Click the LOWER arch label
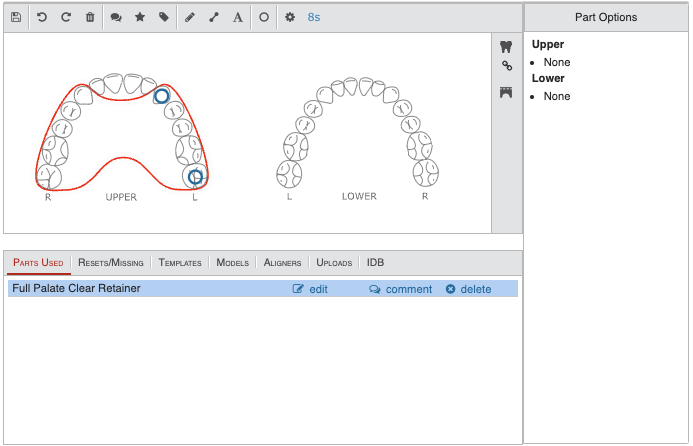 point(359,196)
